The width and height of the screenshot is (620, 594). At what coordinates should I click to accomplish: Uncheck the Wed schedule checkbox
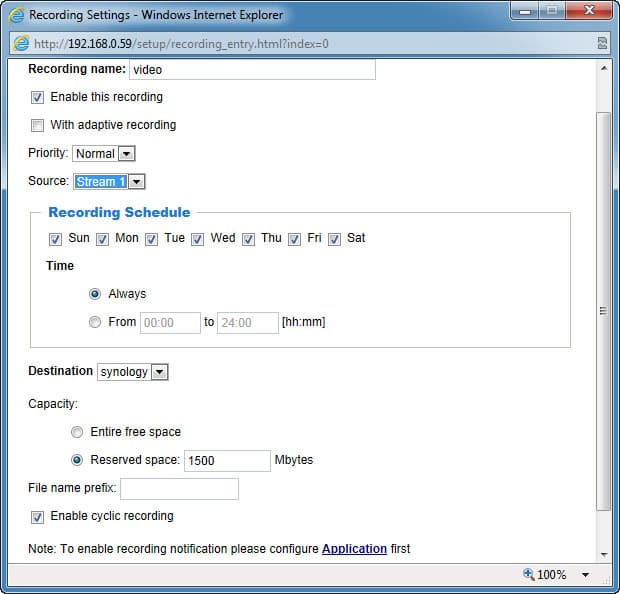197,239
